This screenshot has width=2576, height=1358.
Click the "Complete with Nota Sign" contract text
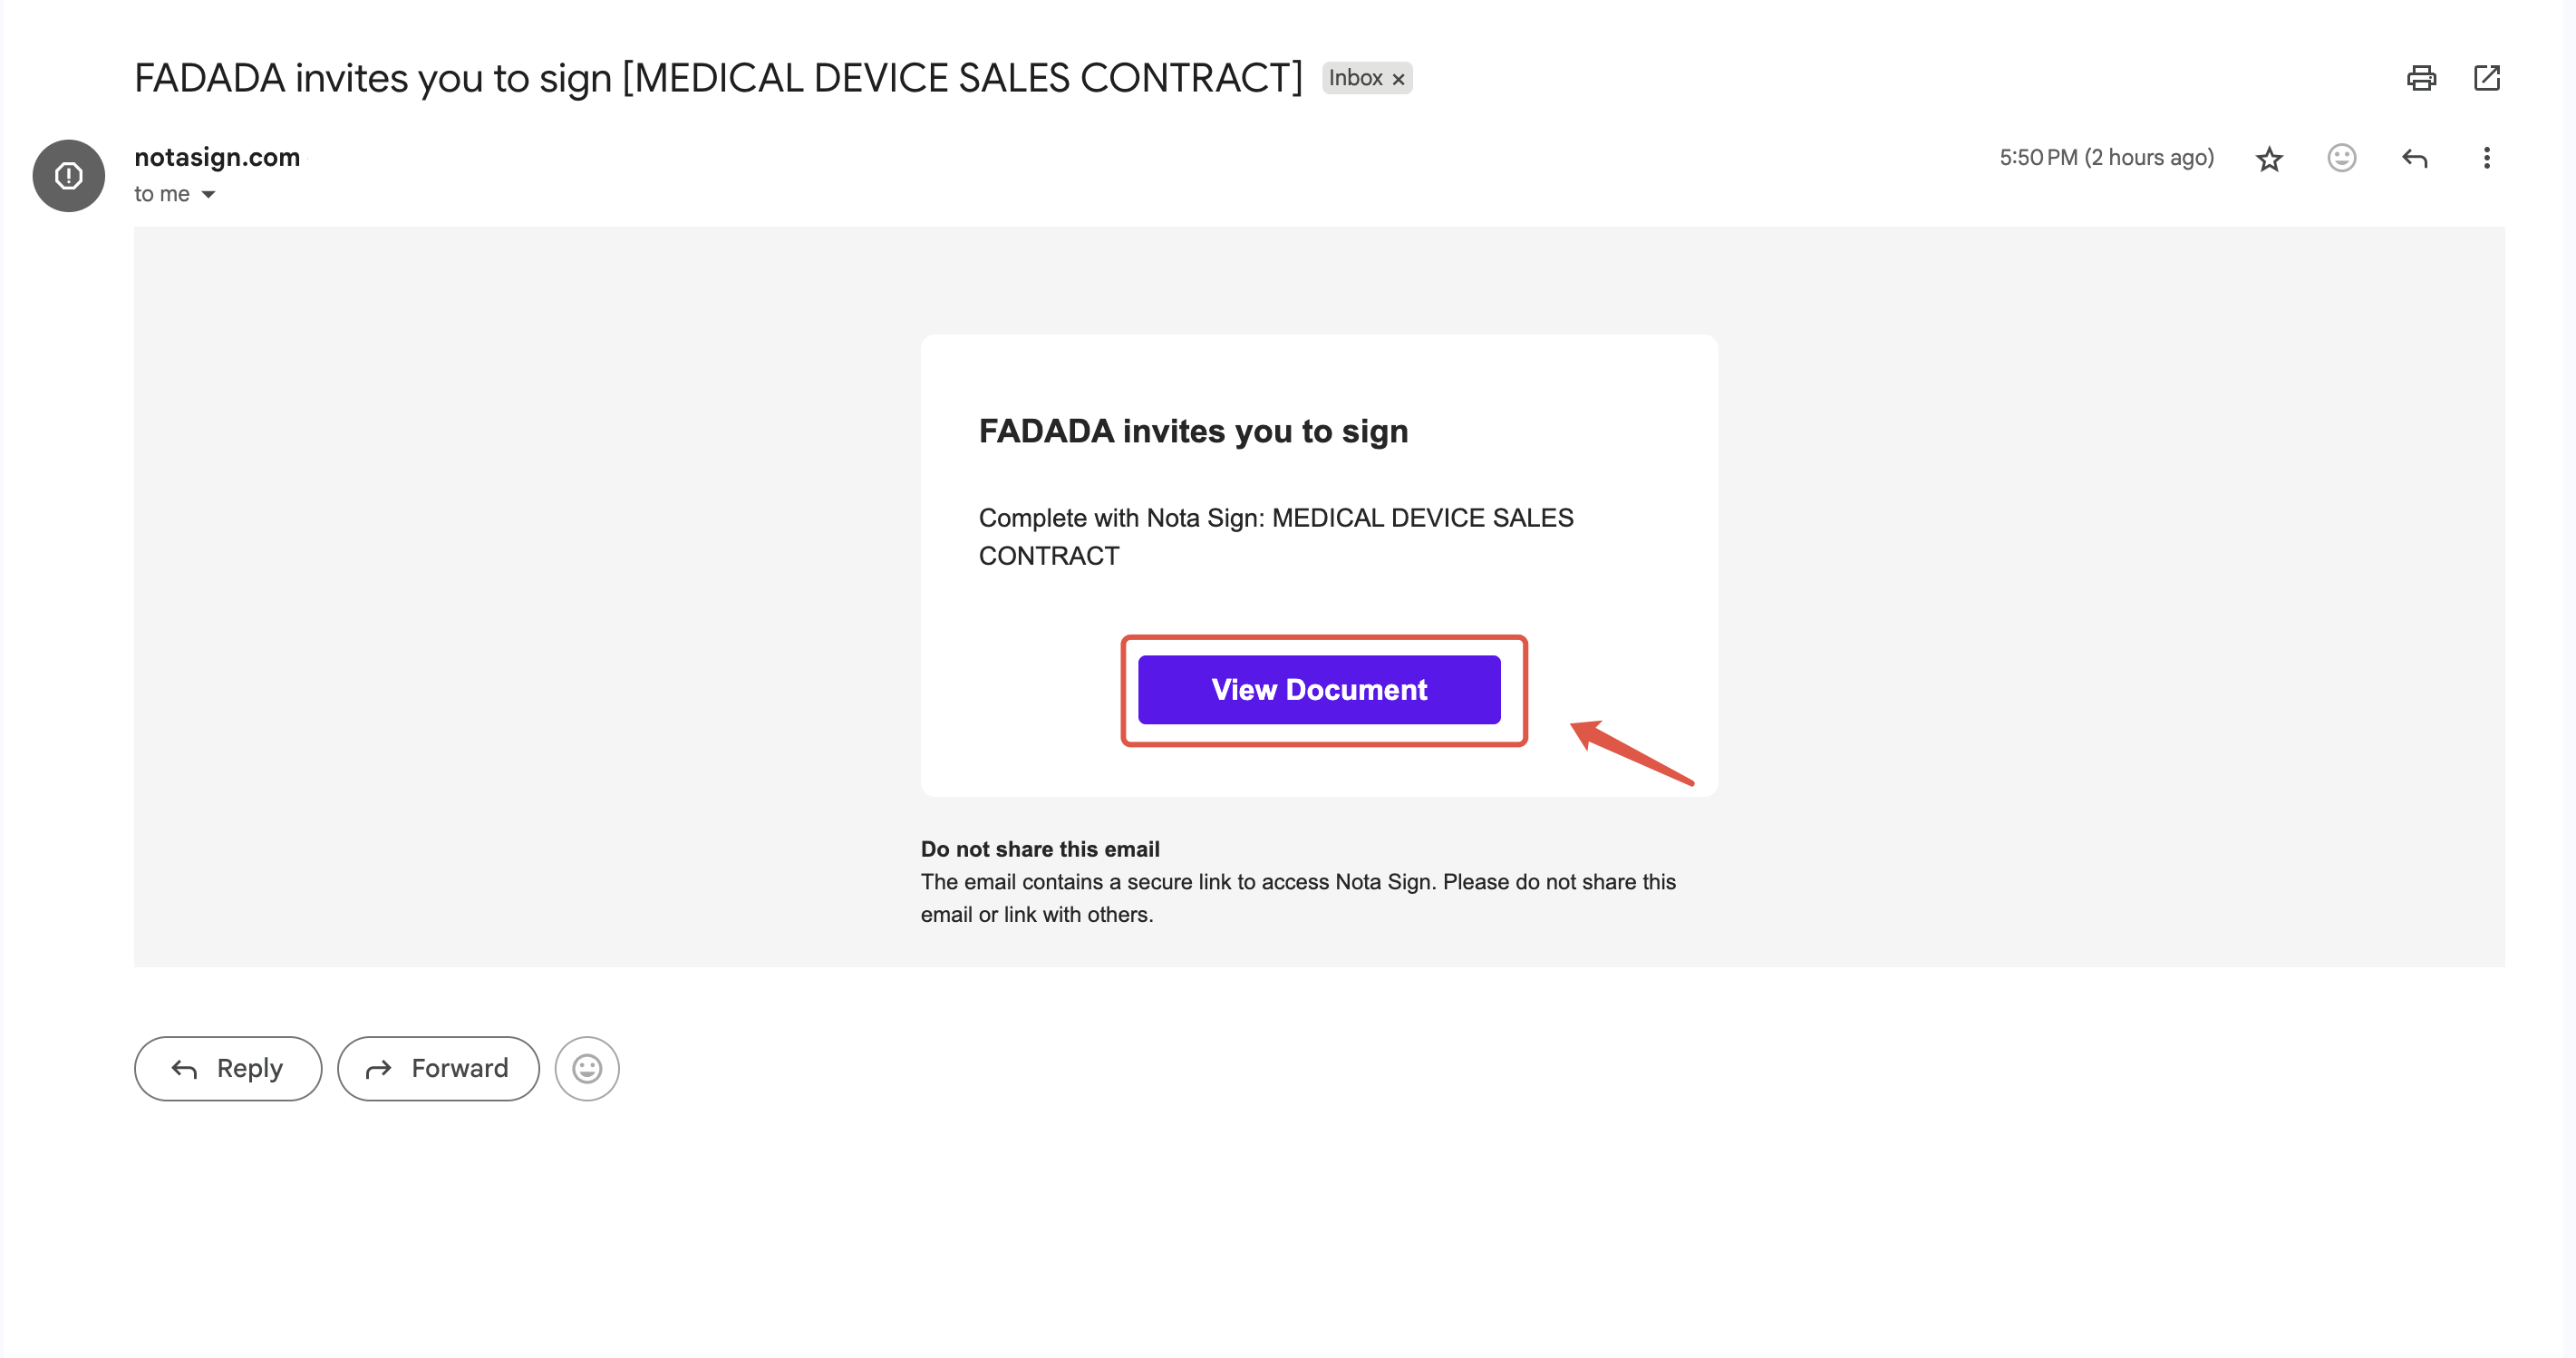1275,536
